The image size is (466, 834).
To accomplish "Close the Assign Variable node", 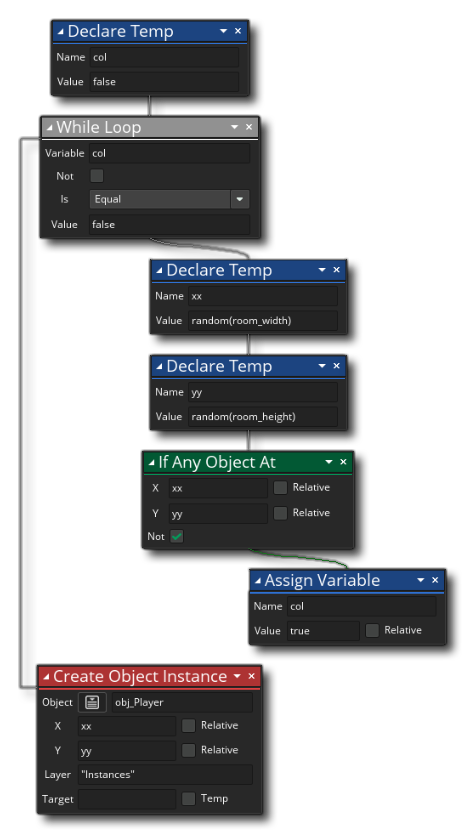I will click(435, 580).
